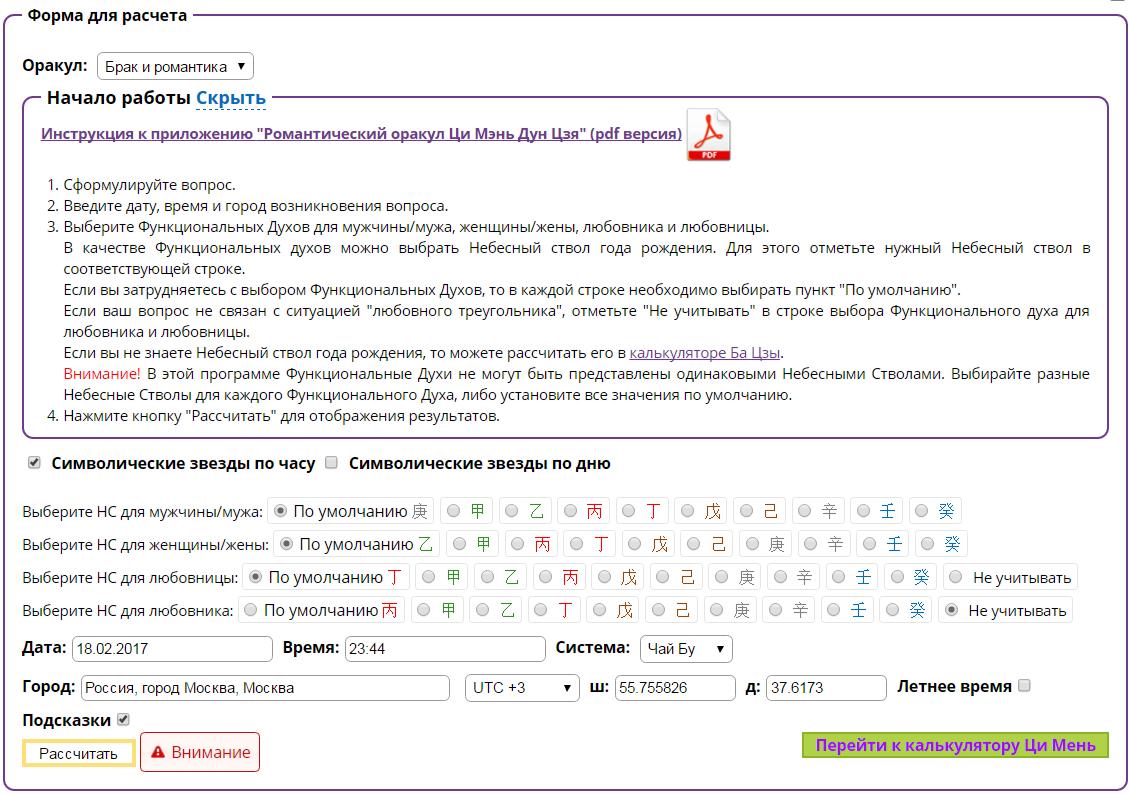Select 辛 stem for любовницы
The image size is (1129, 794).
click(x=781, y=577)
